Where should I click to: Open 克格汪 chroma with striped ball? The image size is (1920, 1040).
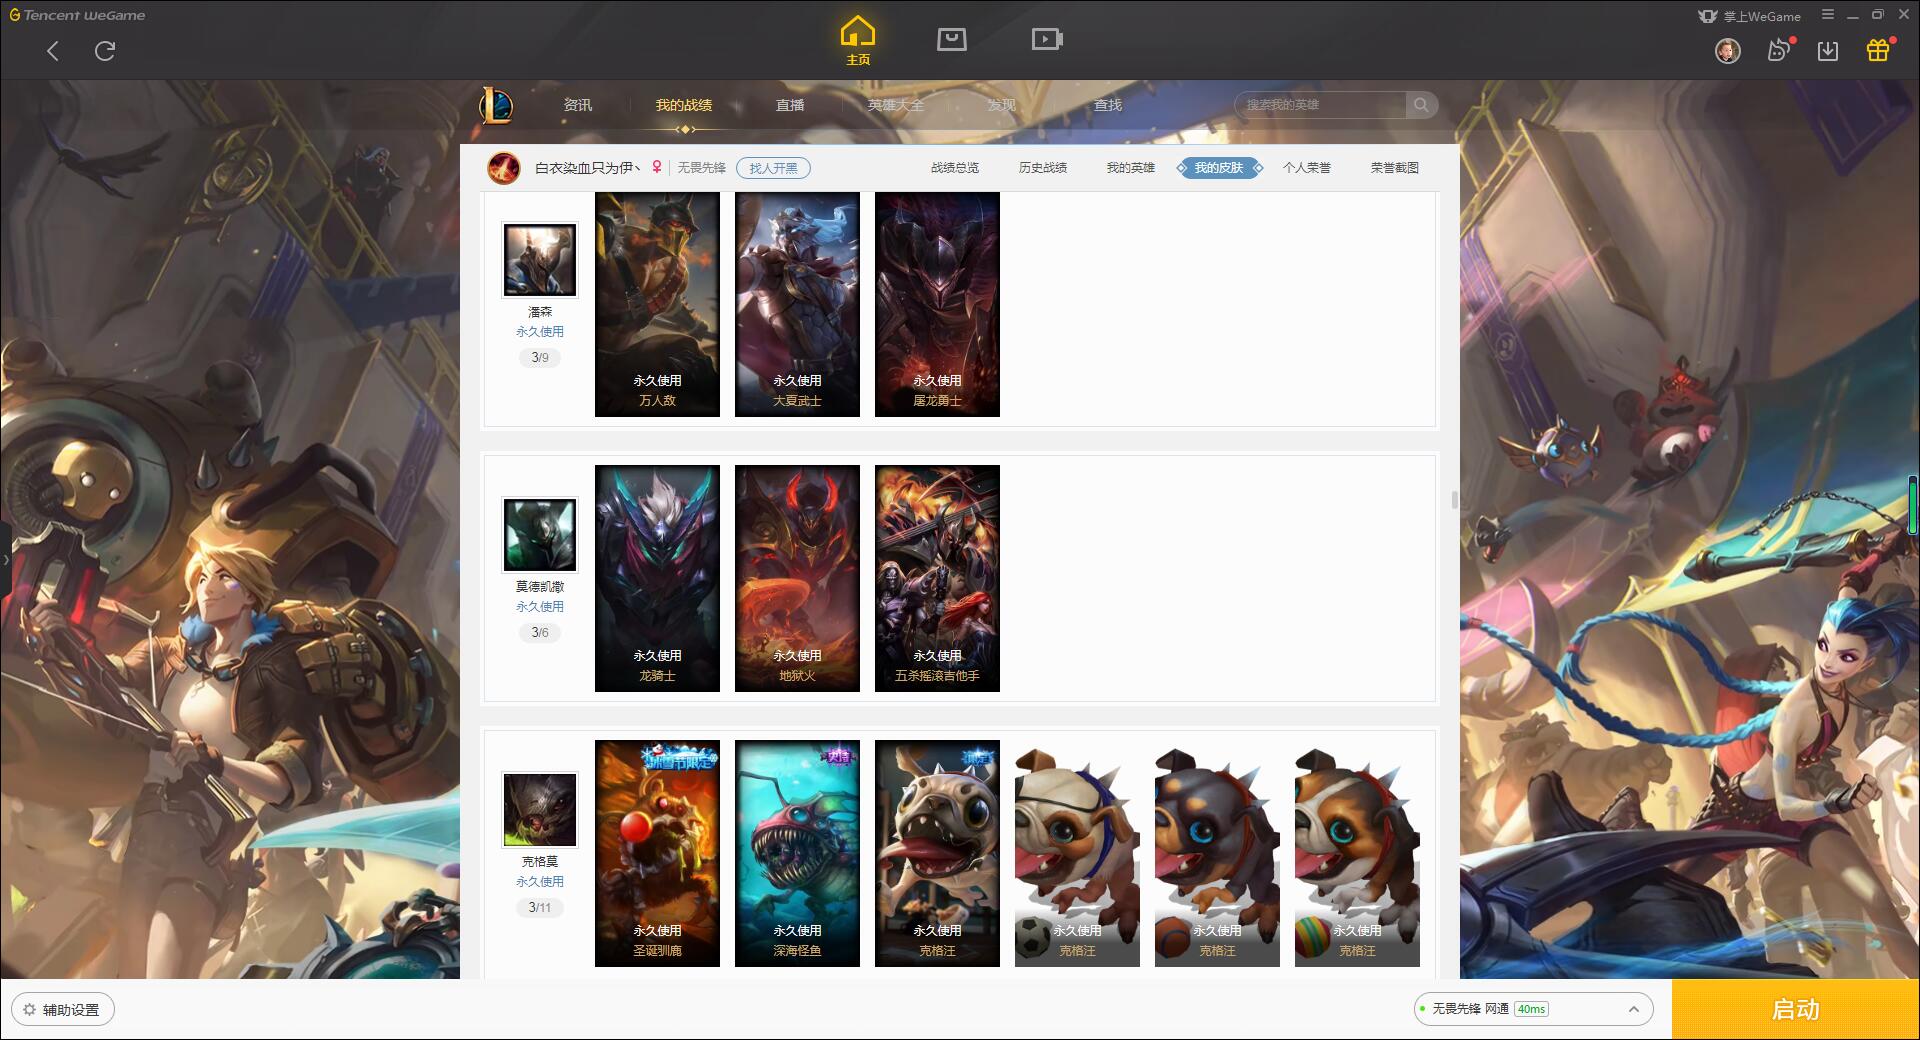click(1357, 853)
